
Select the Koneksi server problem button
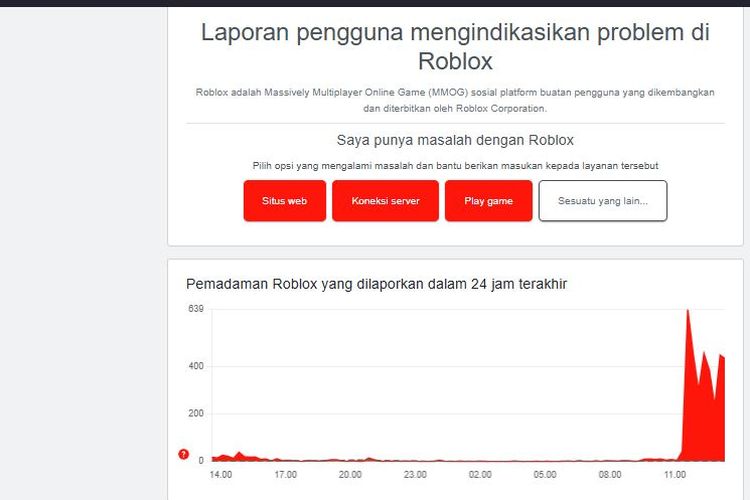pyautogui.click(x=386, y=200)
